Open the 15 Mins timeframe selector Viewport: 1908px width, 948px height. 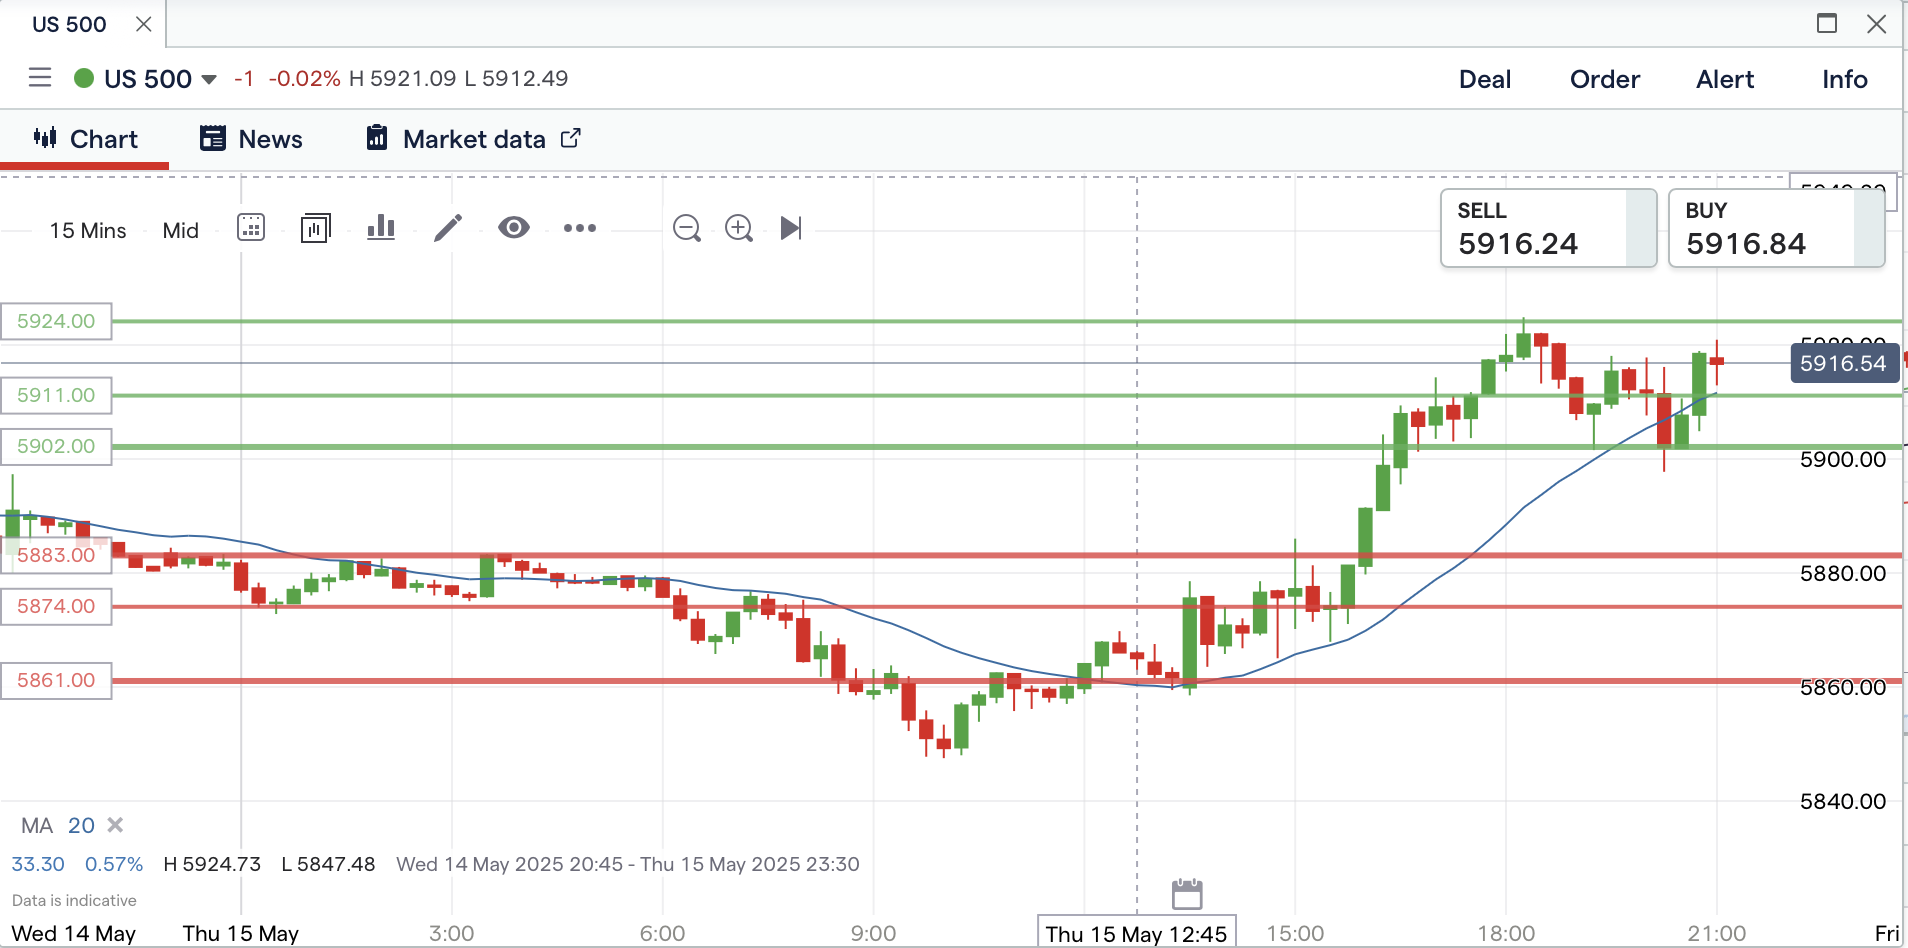tap(88, 231)
